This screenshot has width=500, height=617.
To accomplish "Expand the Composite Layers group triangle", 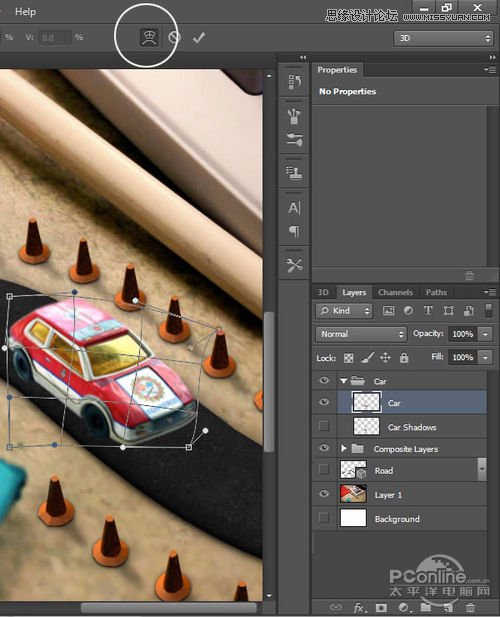I will point(343,448).
